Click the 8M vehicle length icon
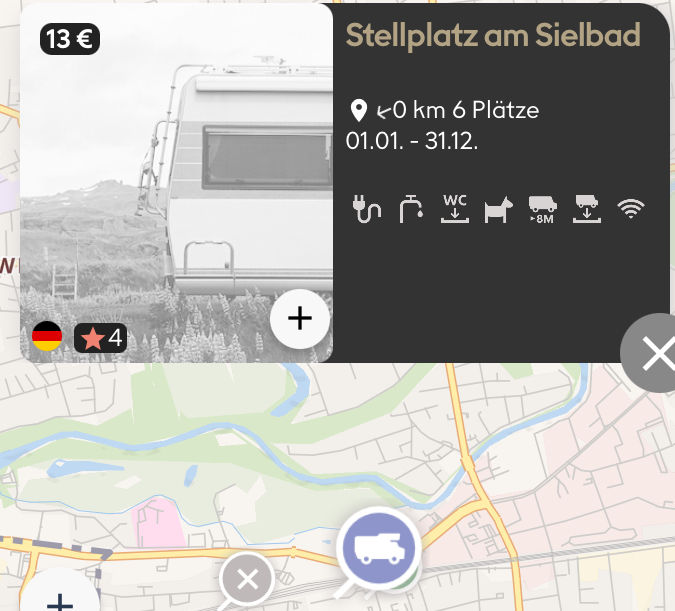The height and width of the screenshot is (611, 675). tap(542, 210)
